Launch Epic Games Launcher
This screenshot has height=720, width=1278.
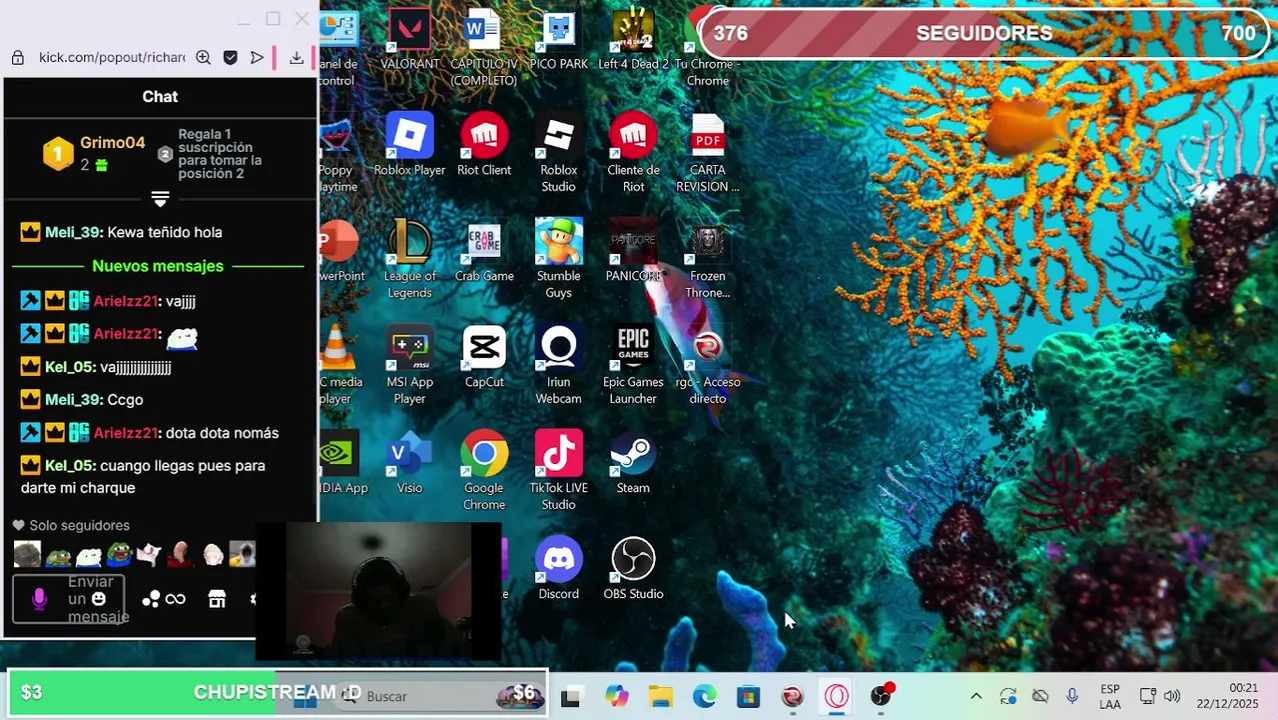click(x=633, y=366)
